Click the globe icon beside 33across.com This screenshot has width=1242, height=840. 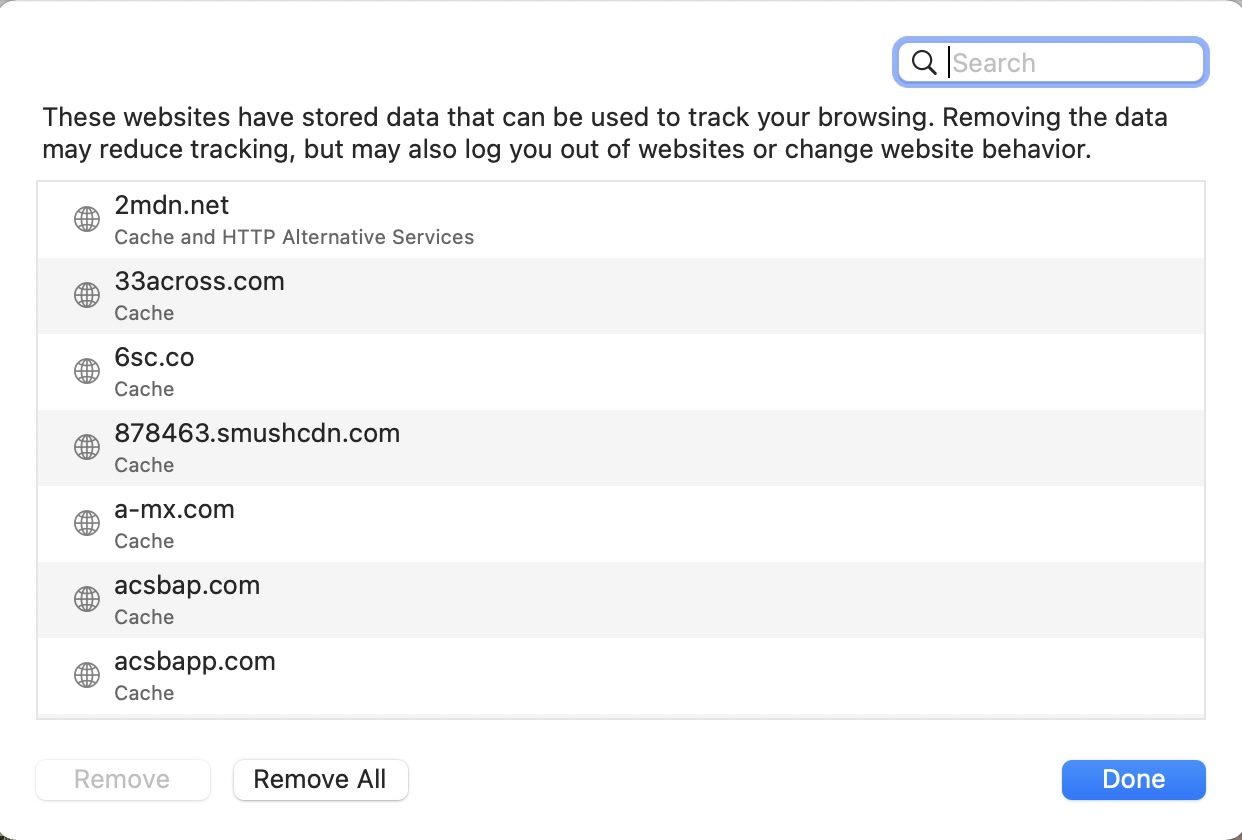tap(87, 295)
